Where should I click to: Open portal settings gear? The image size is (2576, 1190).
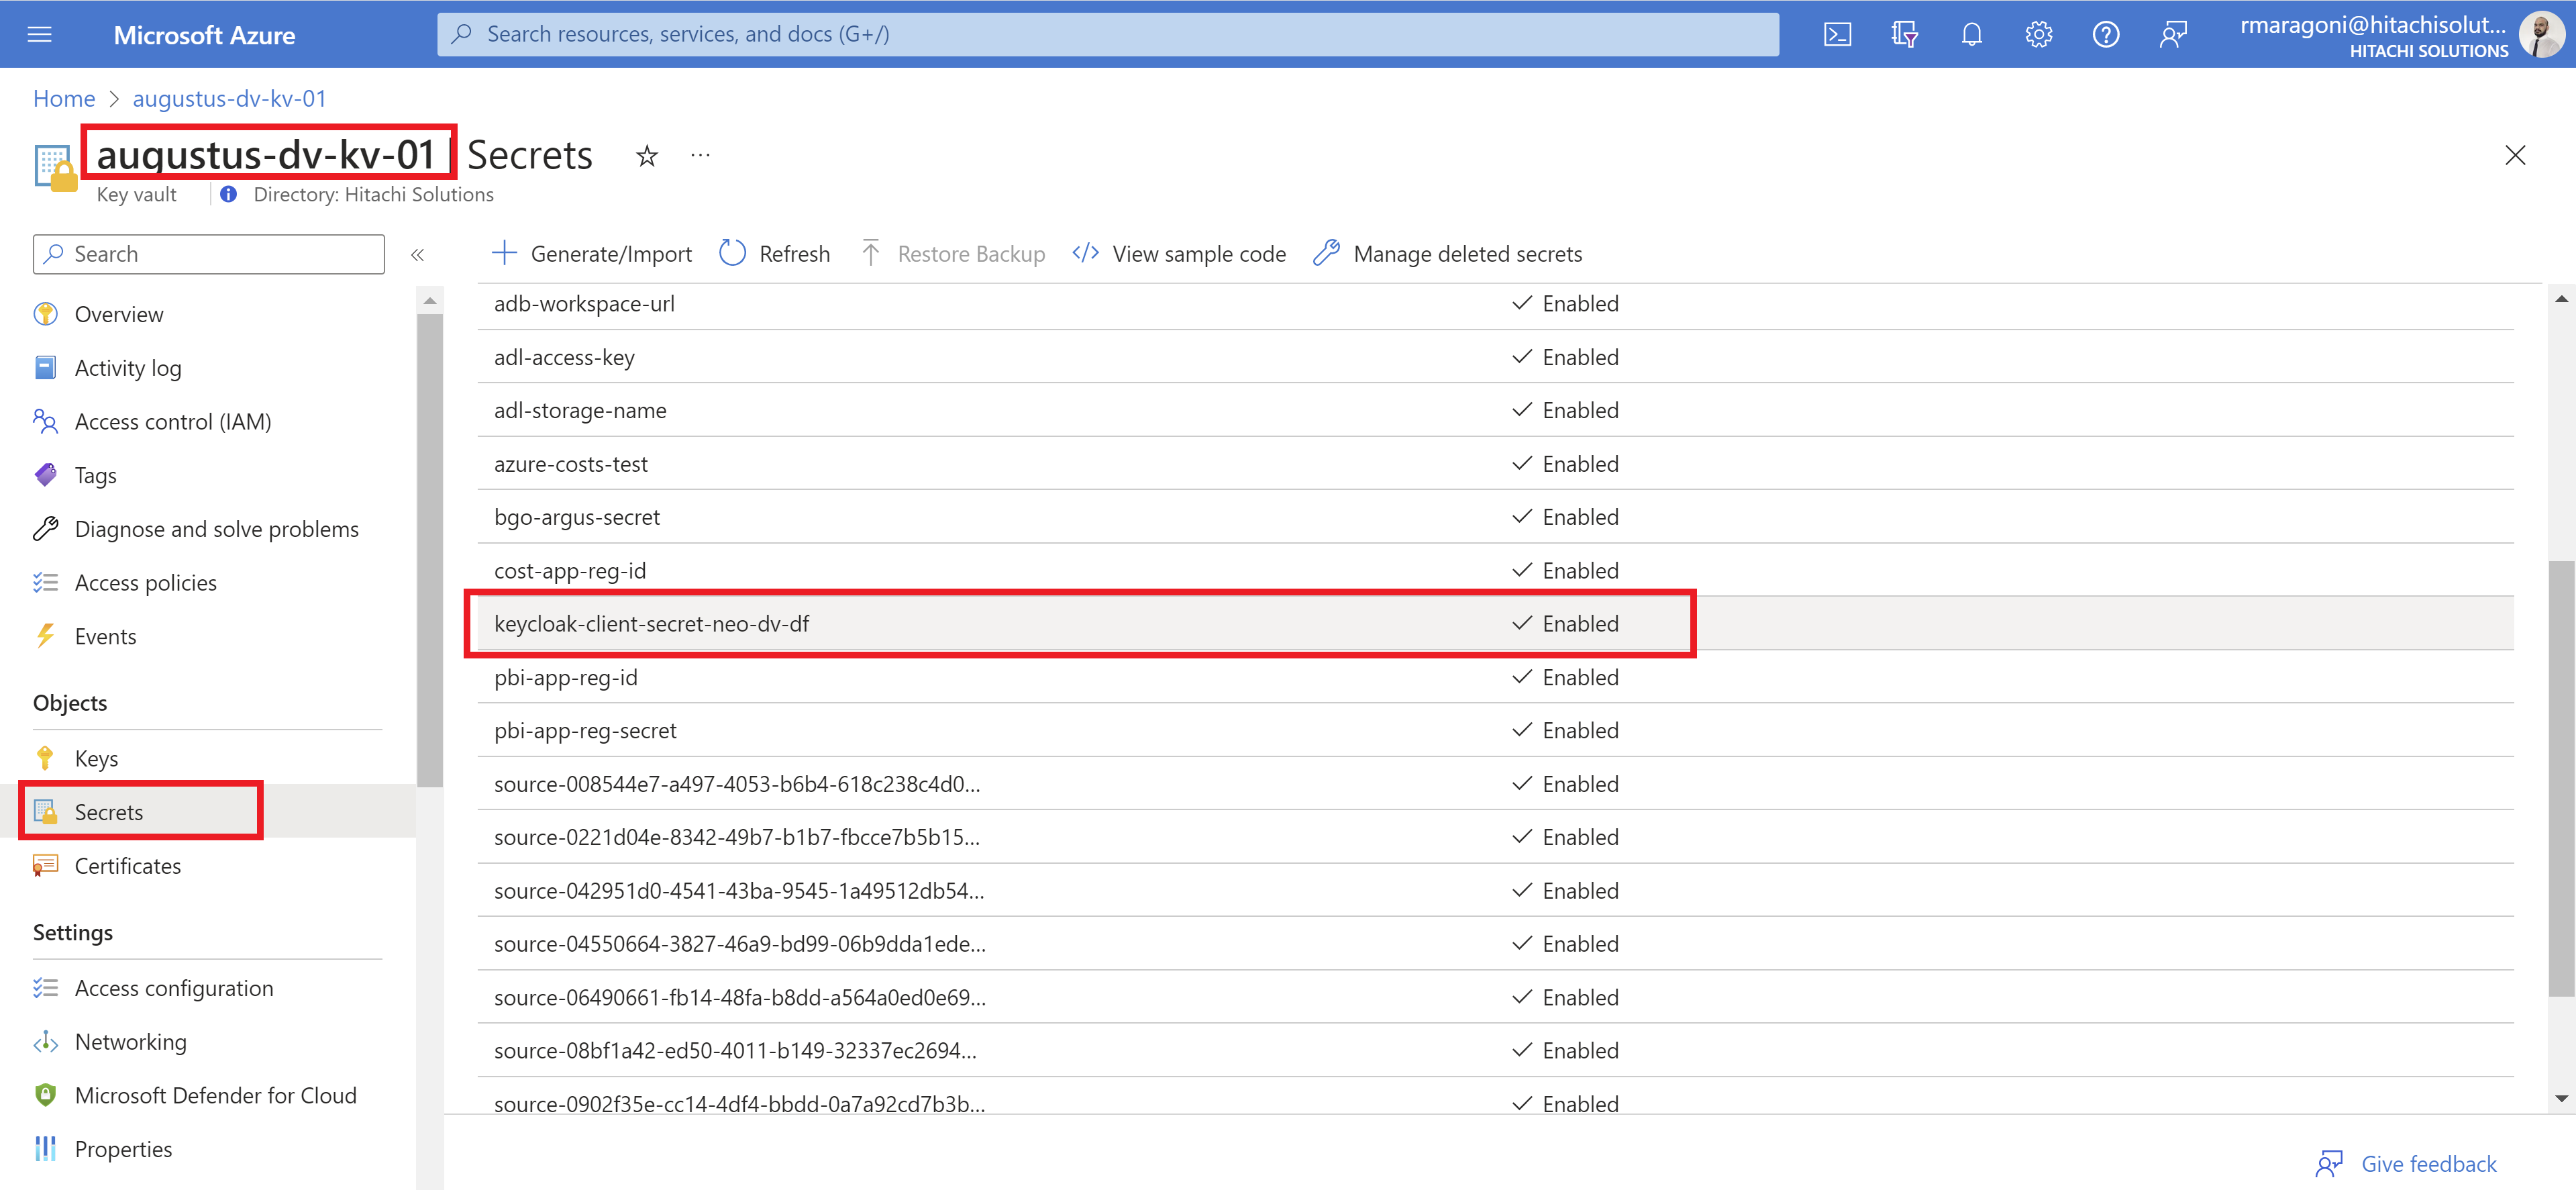2038,35
